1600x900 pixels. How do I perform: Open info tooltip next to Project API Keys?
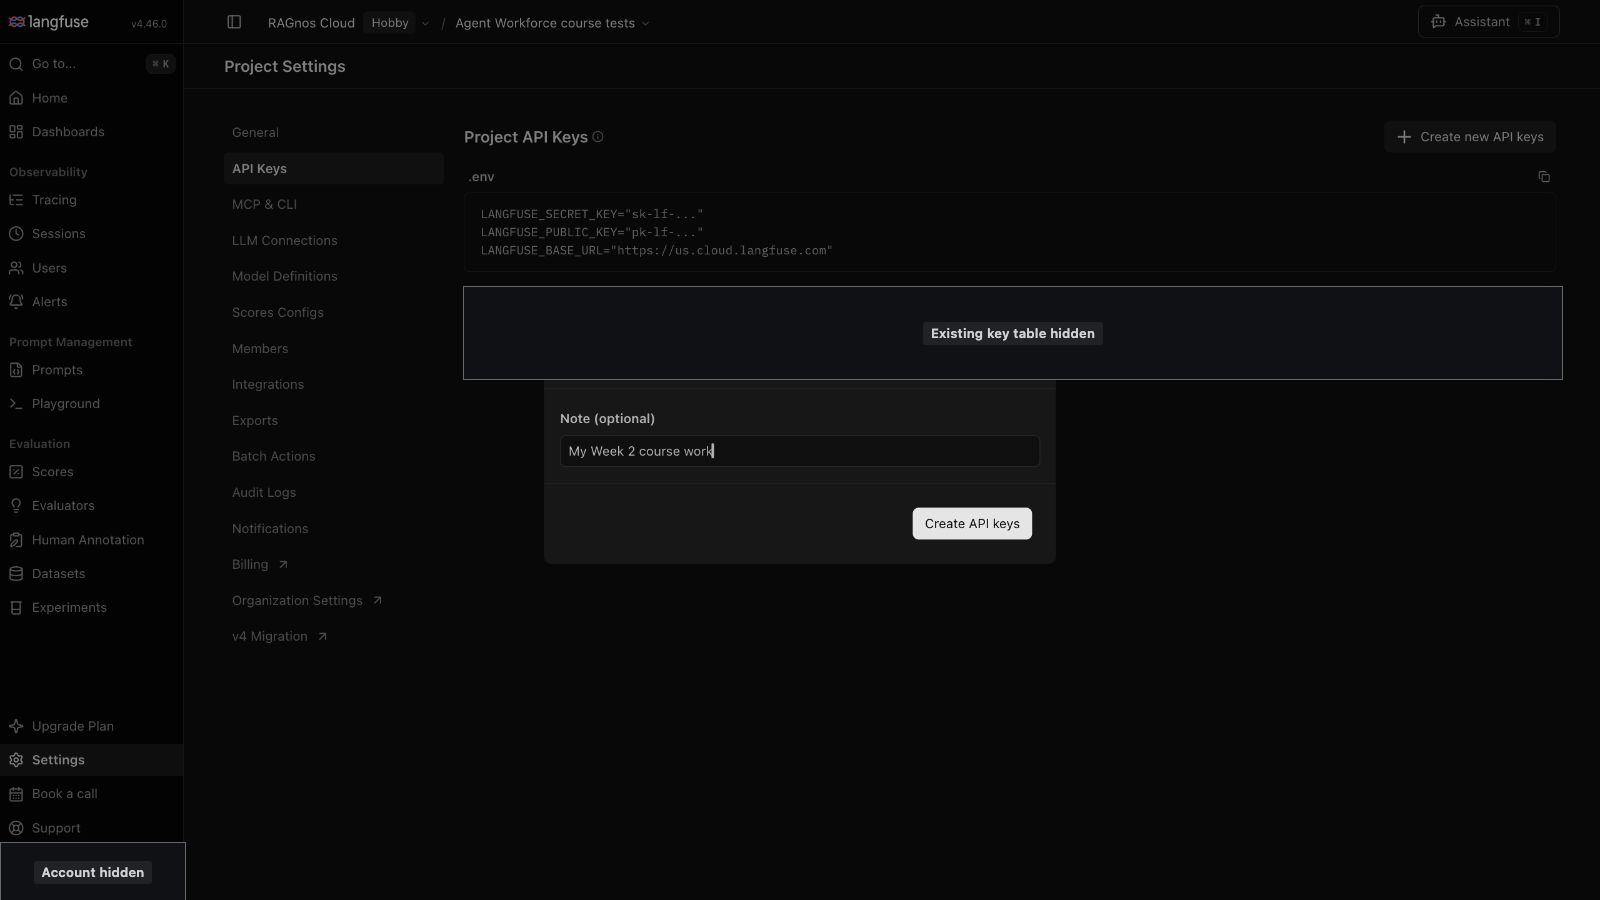[x=598, y=137]
